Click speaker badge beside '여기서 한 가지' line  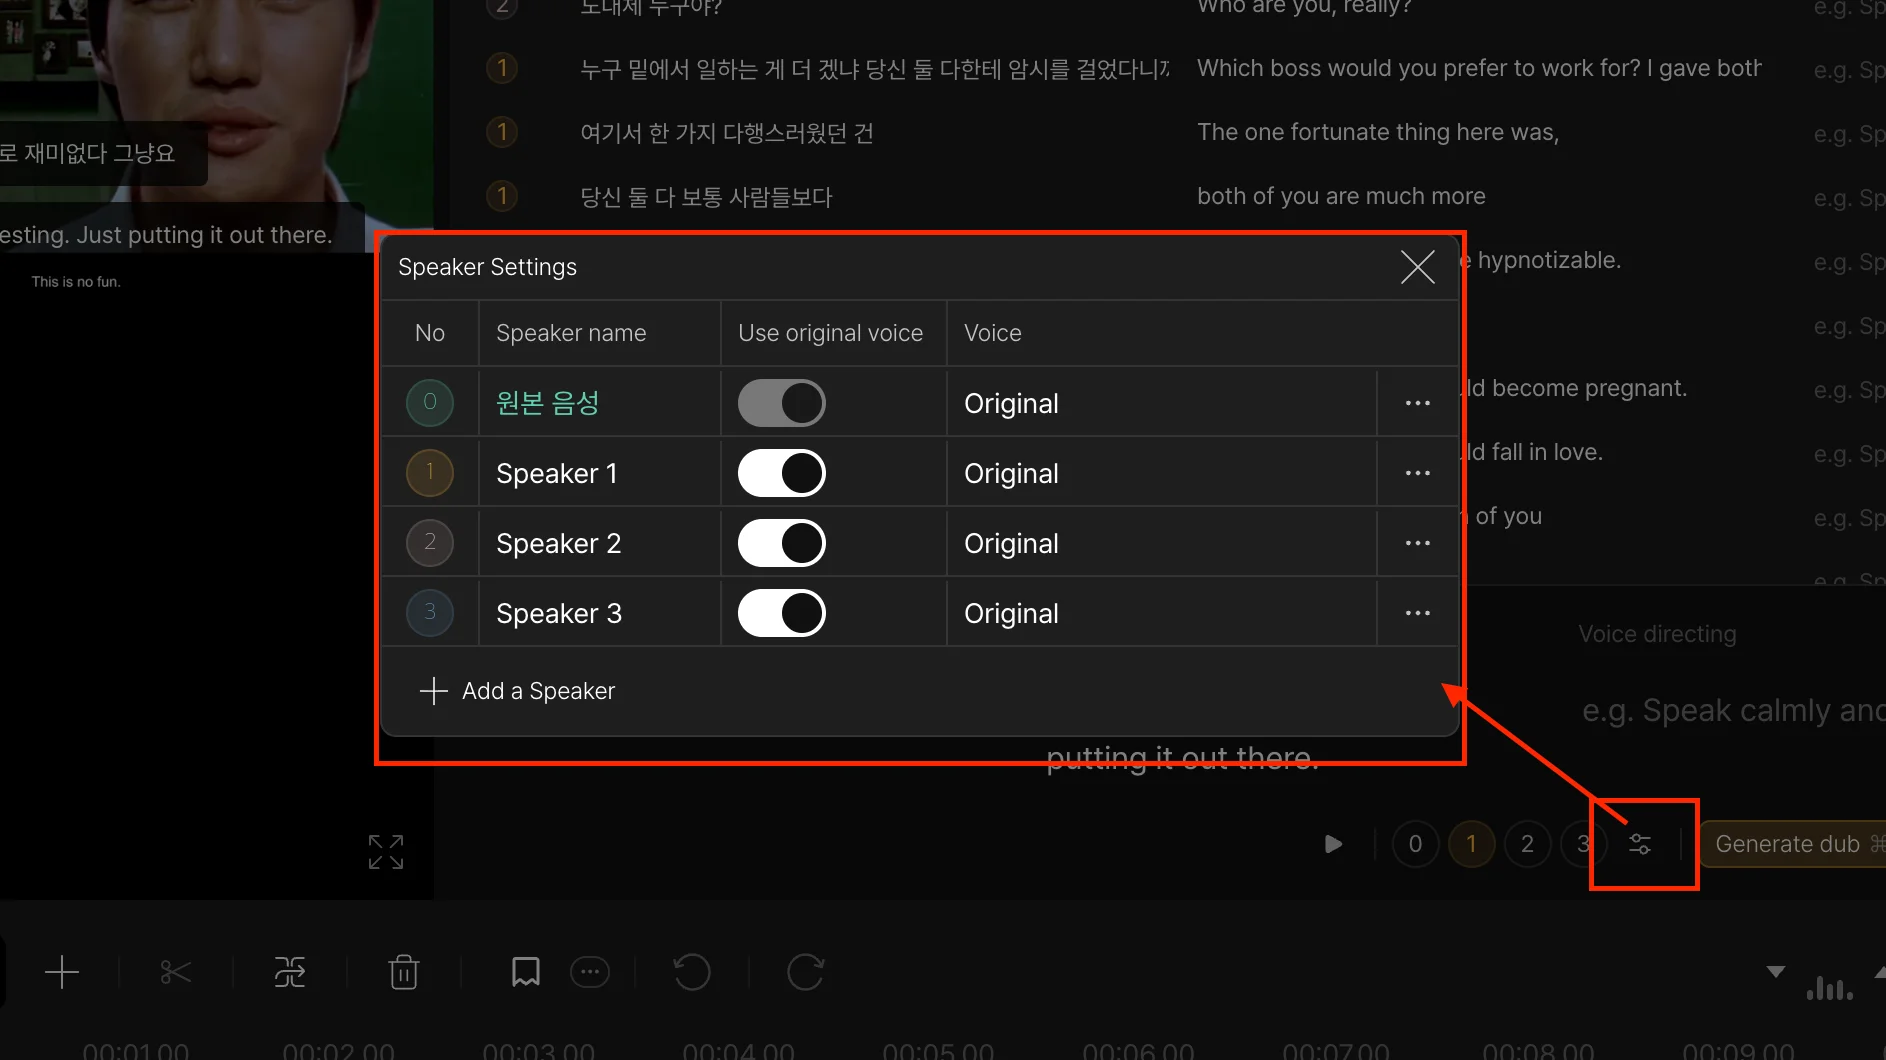[502, 132]
